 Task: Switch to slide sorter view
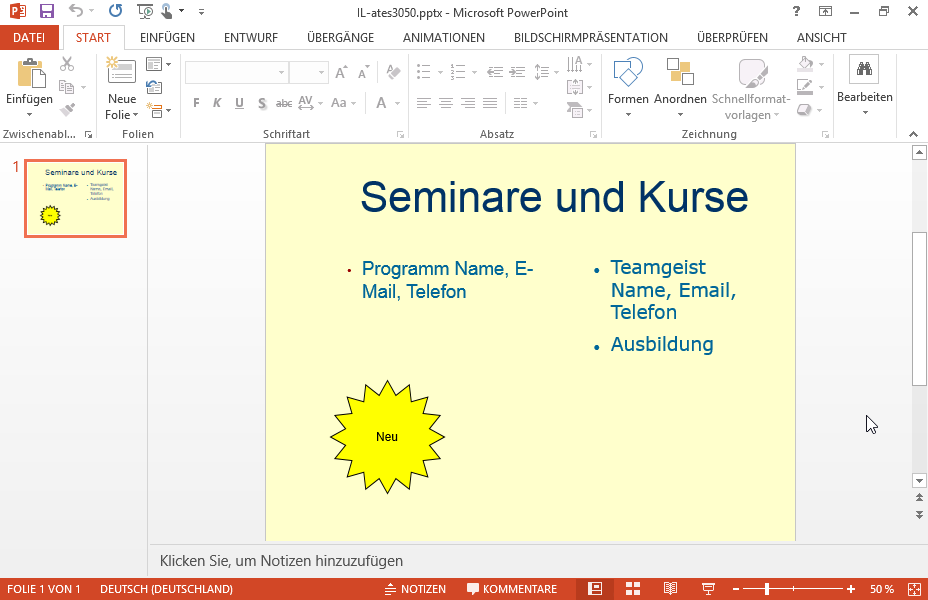coord(633,589)
